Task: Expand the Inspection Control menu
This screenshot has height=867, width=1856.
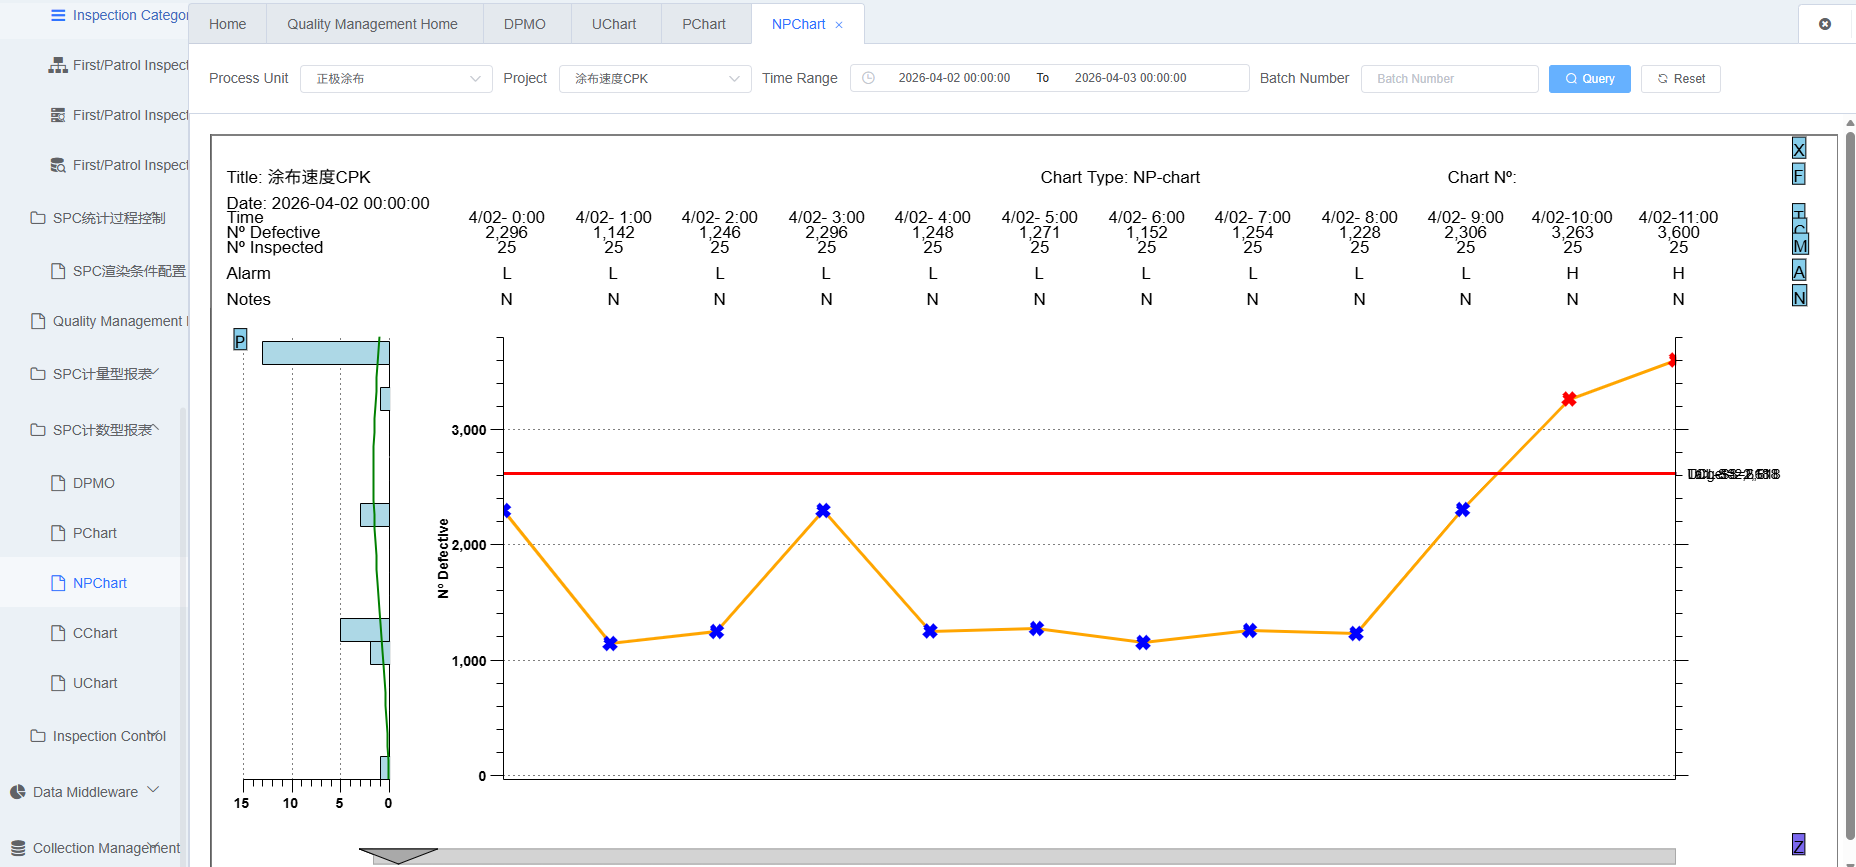Action: pyautogui.click(x=94, y=736)
